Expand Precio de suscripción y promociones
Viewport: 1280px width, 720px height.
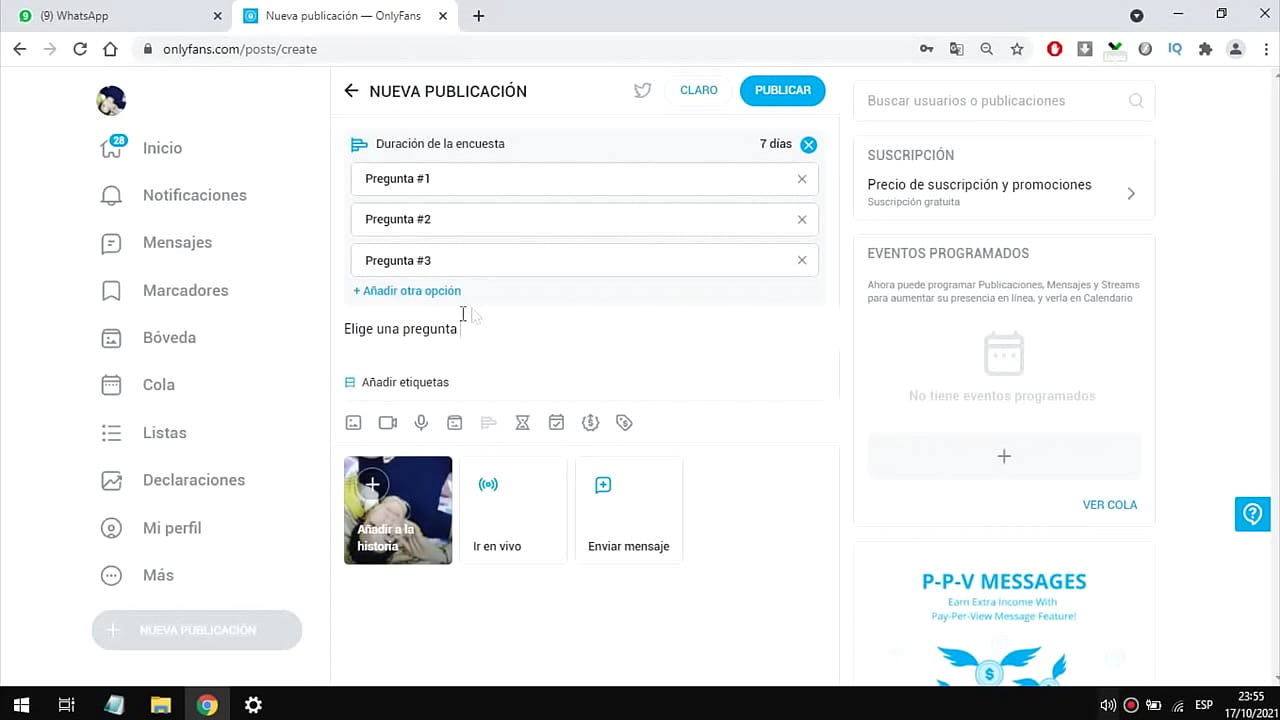tap(1003, 192)
